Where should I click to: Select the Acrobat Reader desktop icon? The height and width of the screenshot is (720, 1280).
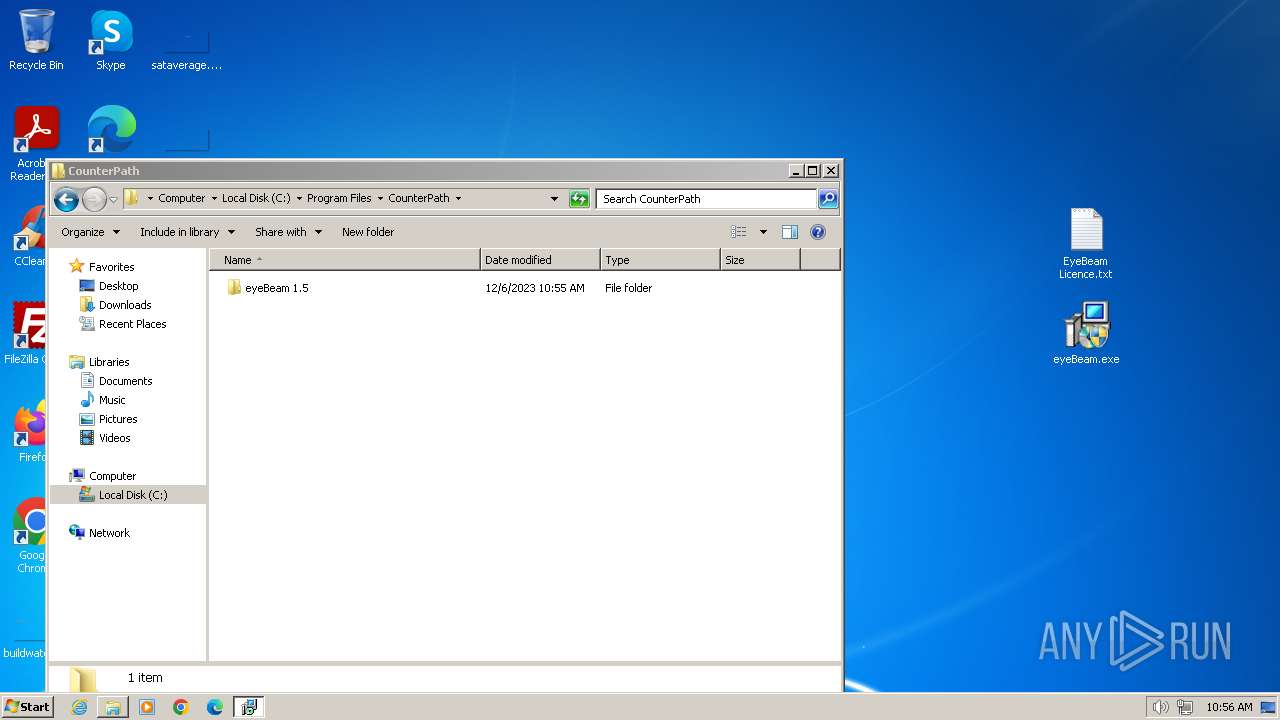(x=30, y=143)
